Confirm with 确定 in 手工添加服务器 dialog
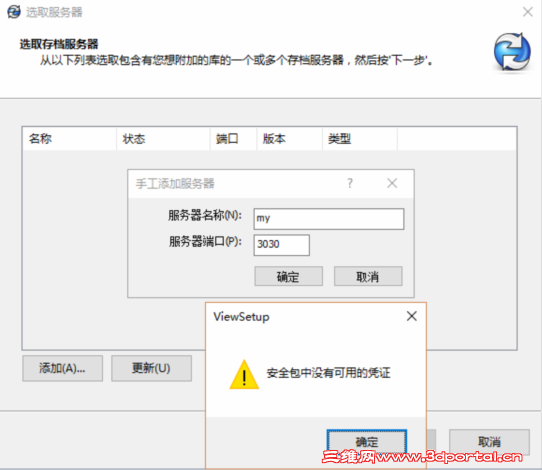 289,276
